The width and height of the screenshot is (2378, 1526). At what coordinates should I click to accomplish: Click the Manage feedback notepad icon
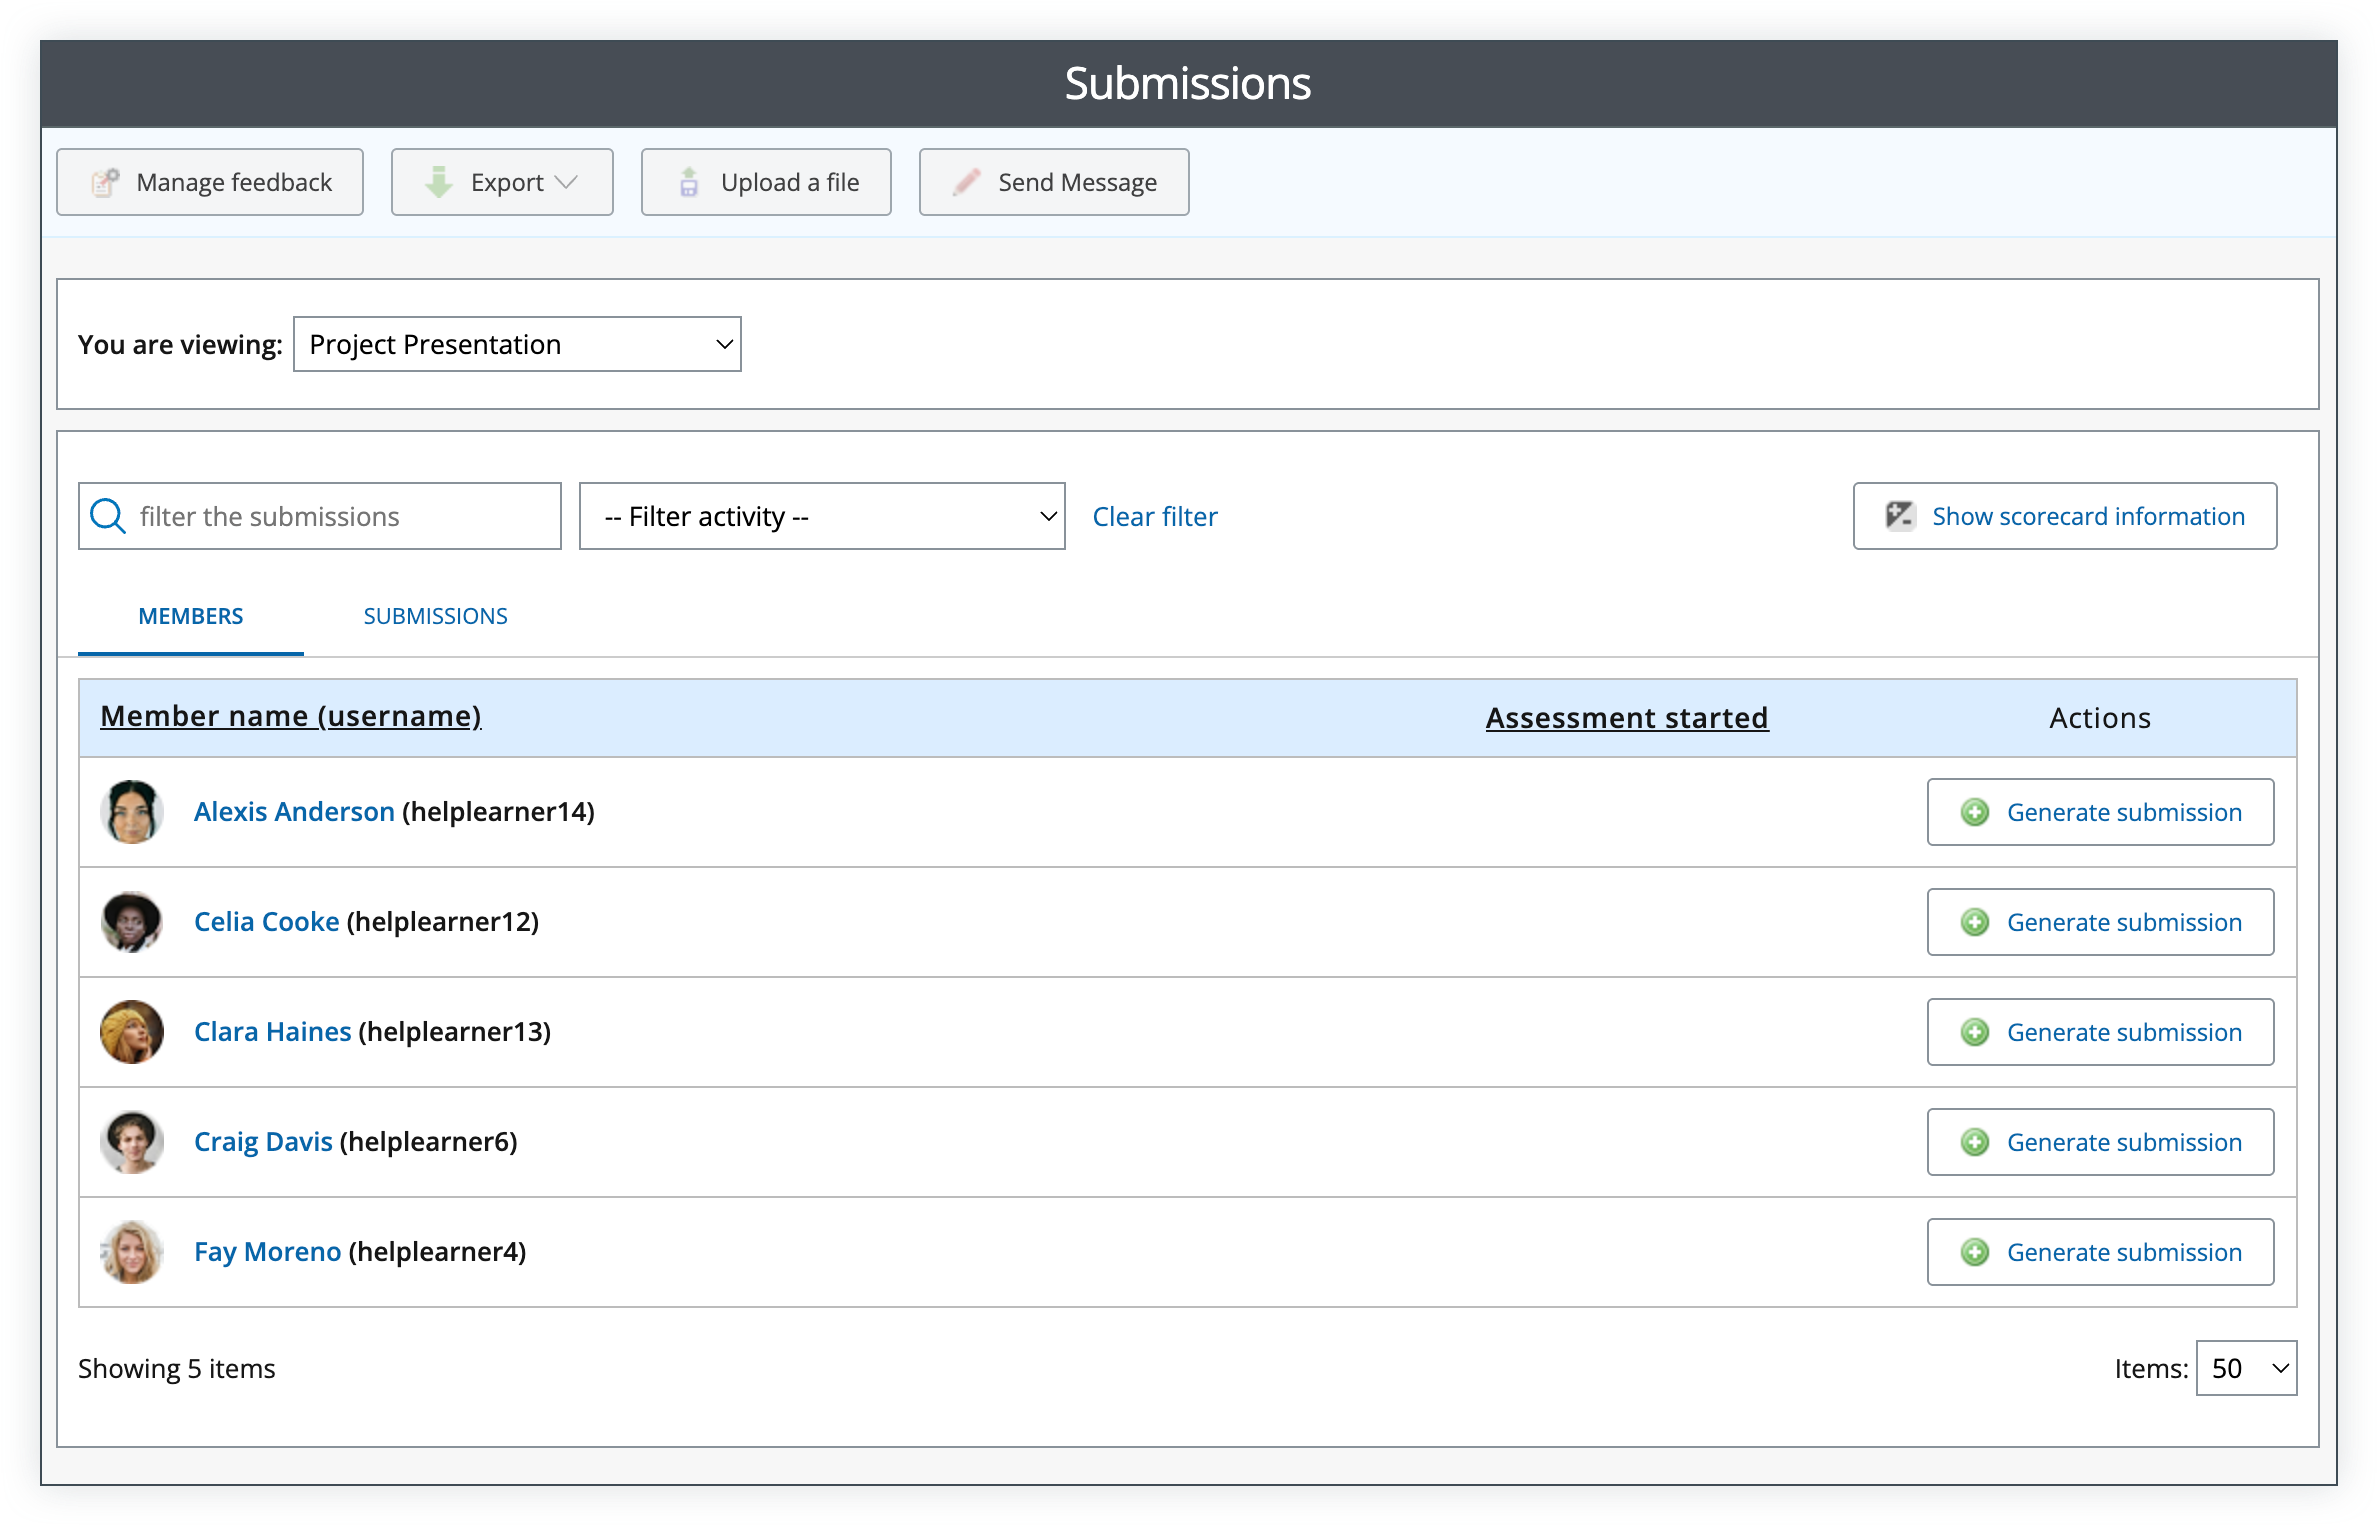tap(105, 182)
